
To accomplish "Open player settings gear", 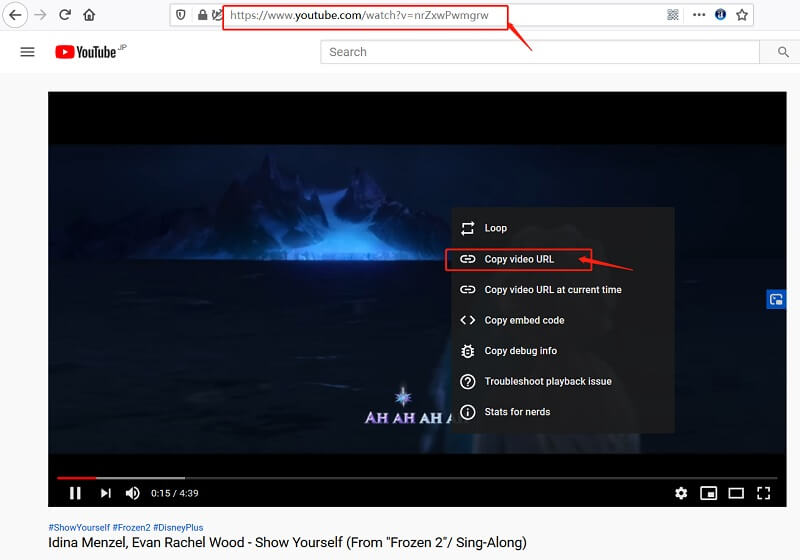I will pos(681,493).
